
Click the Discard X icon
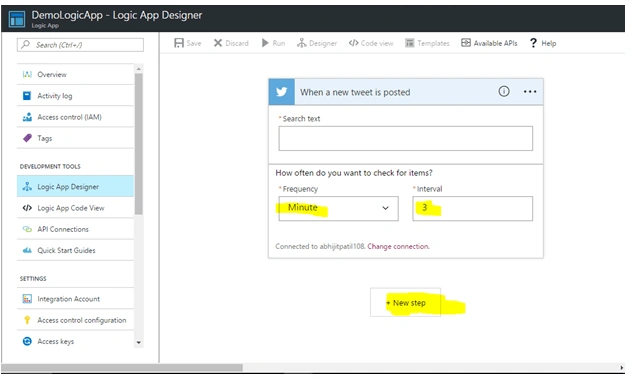point(218,43)
